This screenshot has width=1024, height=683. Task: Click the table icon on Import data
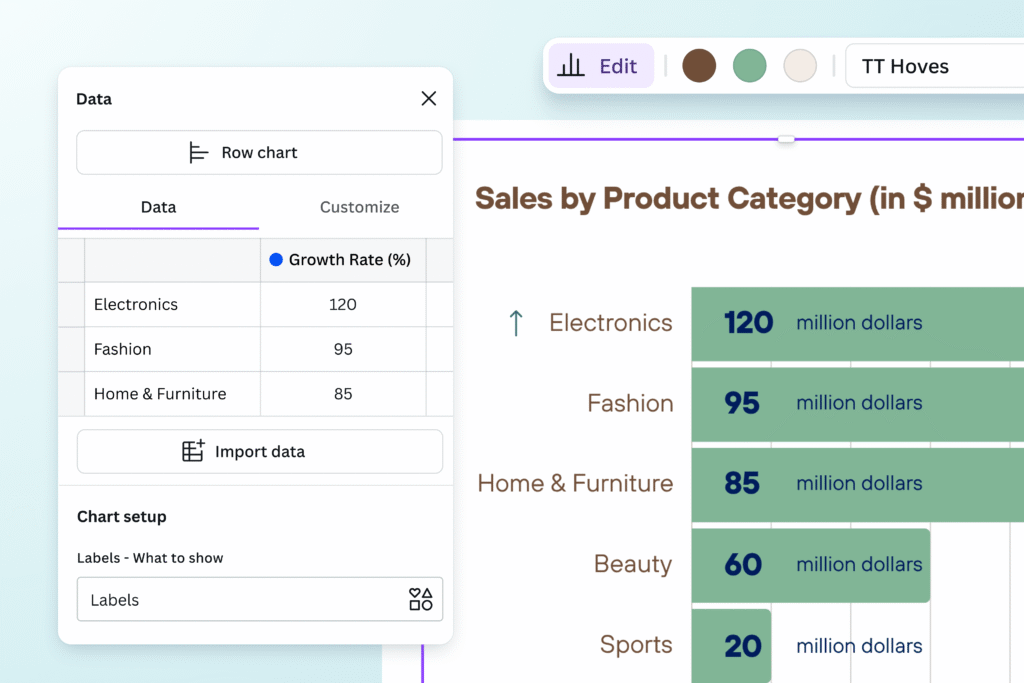193,452
